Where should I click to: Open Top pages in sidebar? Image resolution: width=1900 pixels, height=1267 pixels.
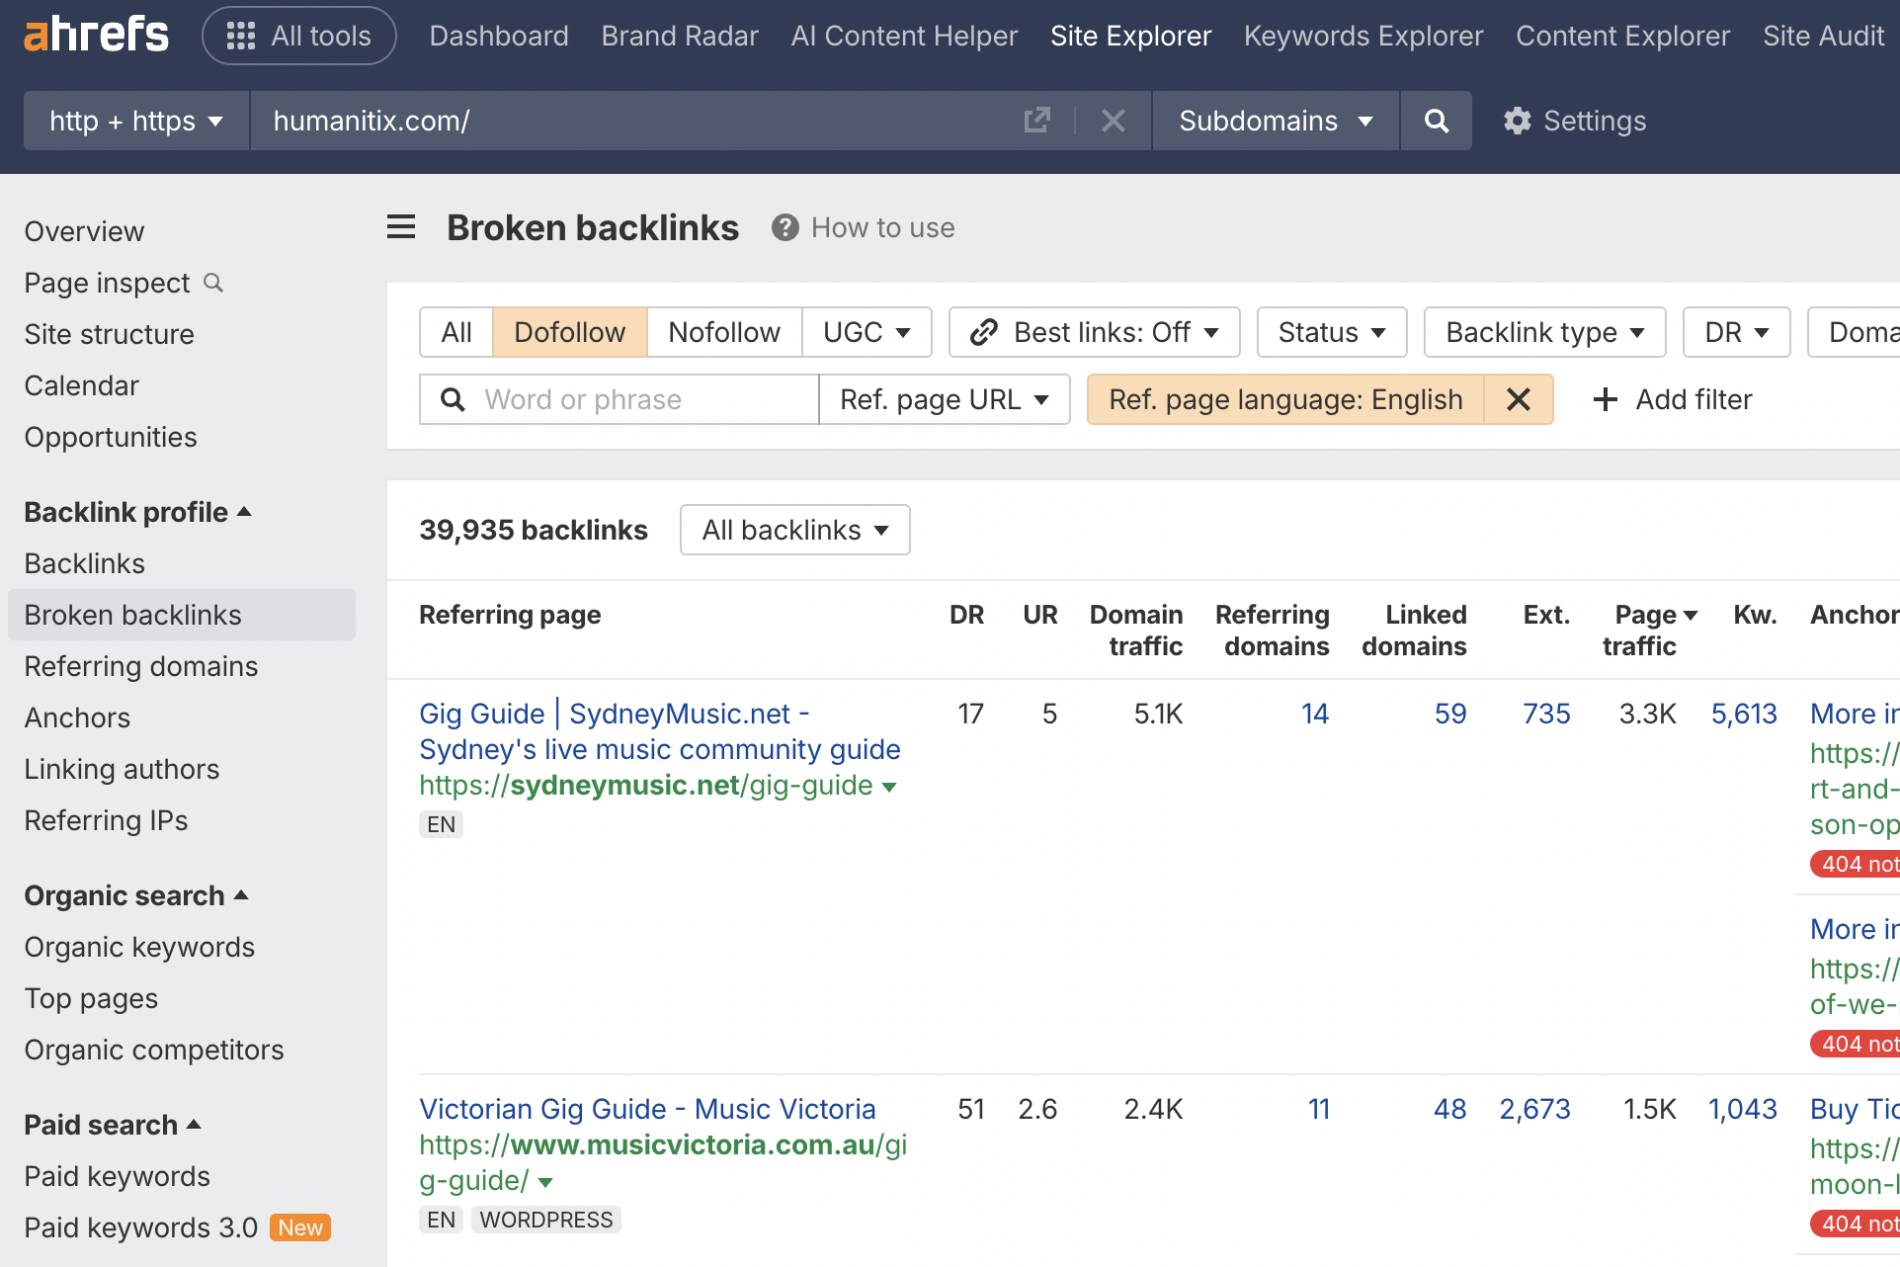click(91, 998)
